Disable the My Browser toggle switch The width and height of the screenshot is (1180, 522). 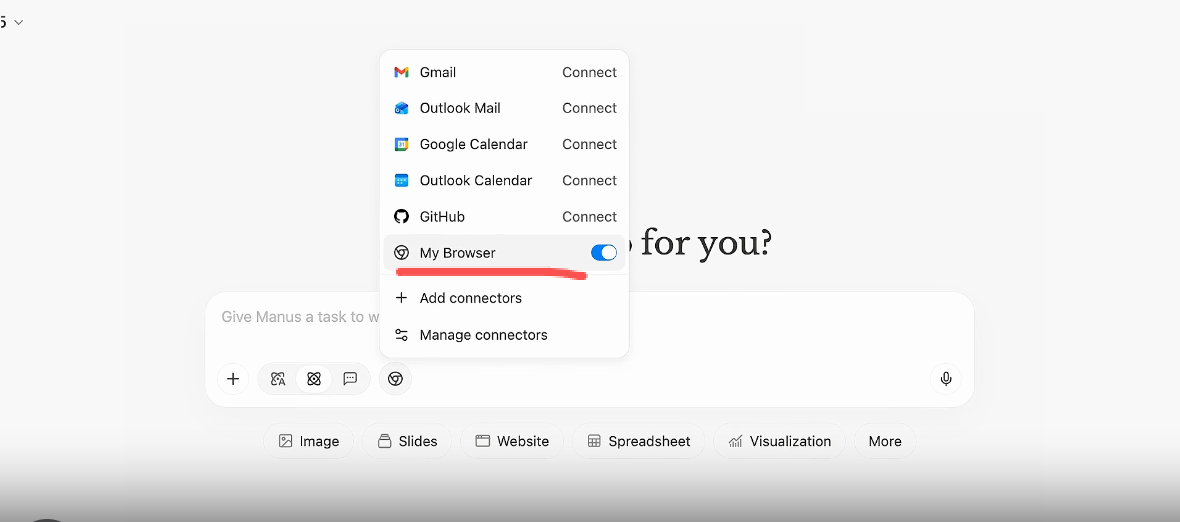coord(604,253)
